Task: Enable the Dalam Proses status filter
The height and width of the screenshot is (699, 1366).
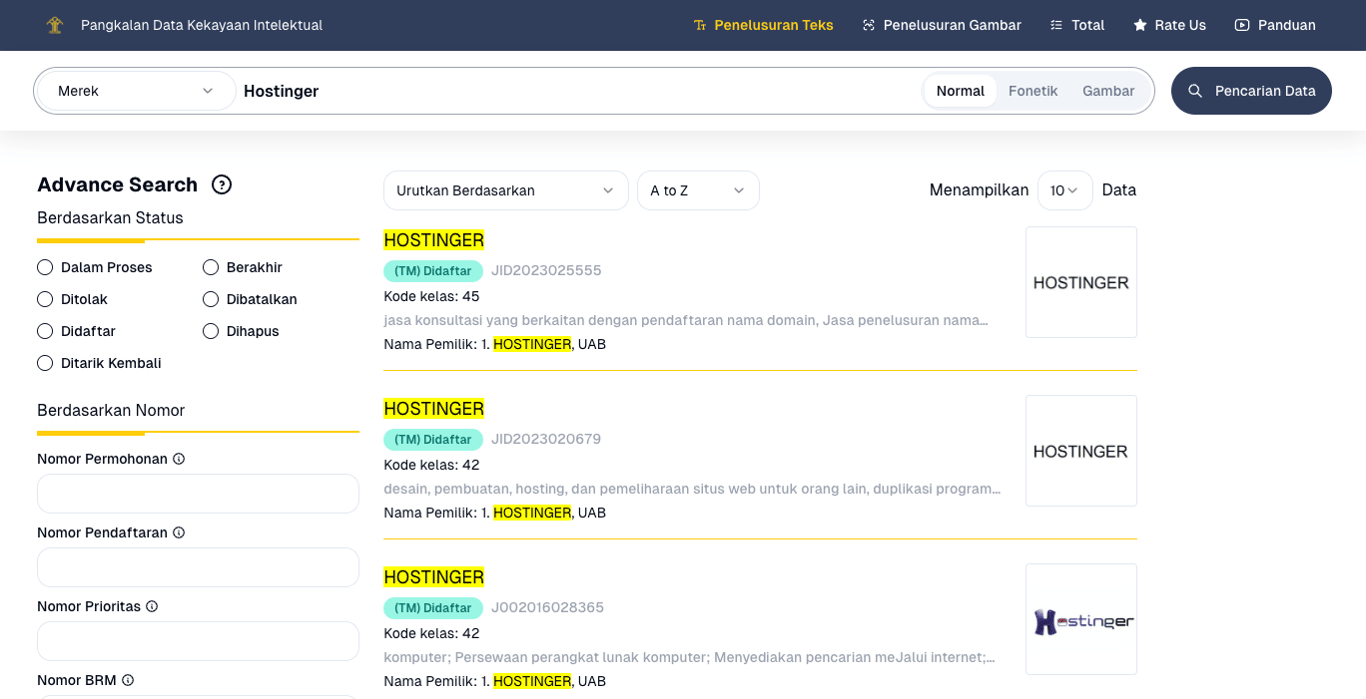Action: click(45, 267)
